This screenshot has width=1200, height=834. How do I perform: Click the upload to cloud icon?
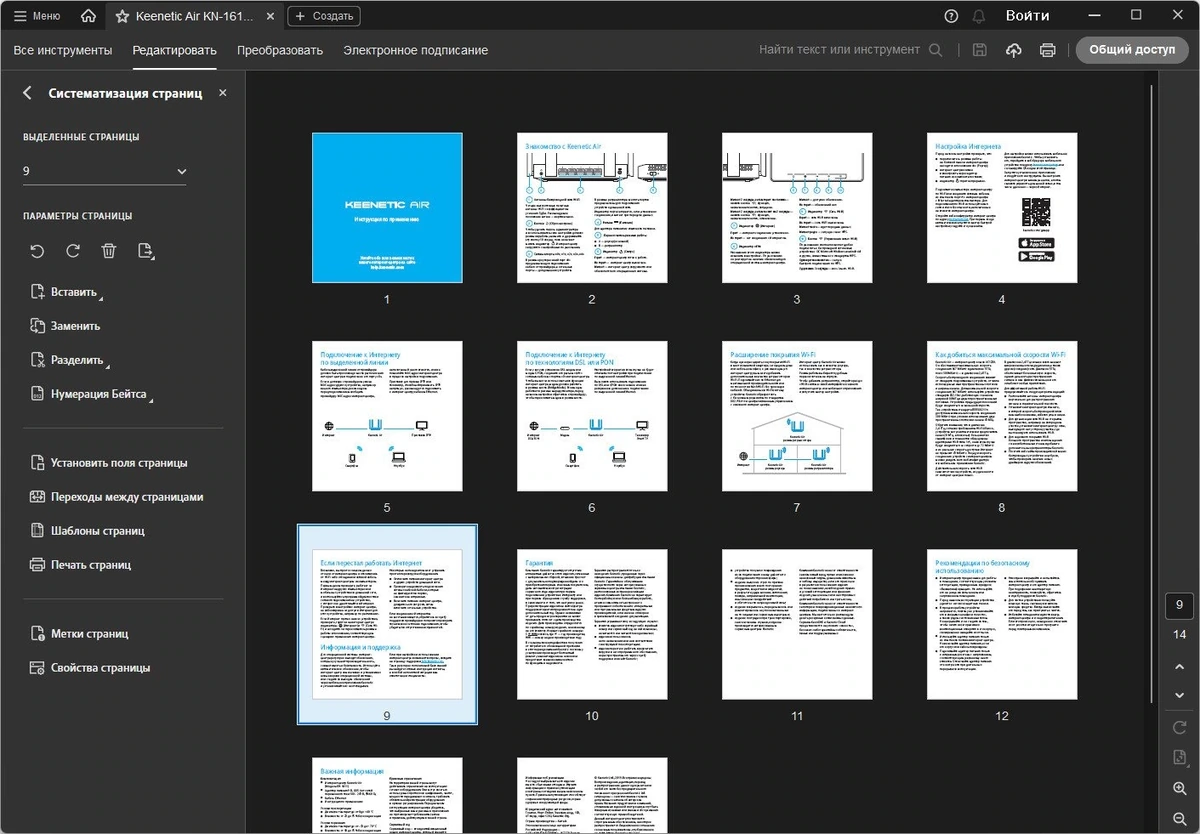tap(1013, 50)
